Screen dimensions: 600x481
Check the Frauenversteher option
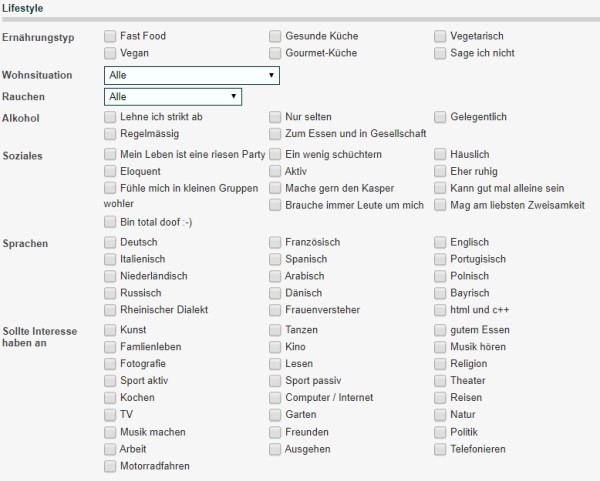tap(275, 310)
